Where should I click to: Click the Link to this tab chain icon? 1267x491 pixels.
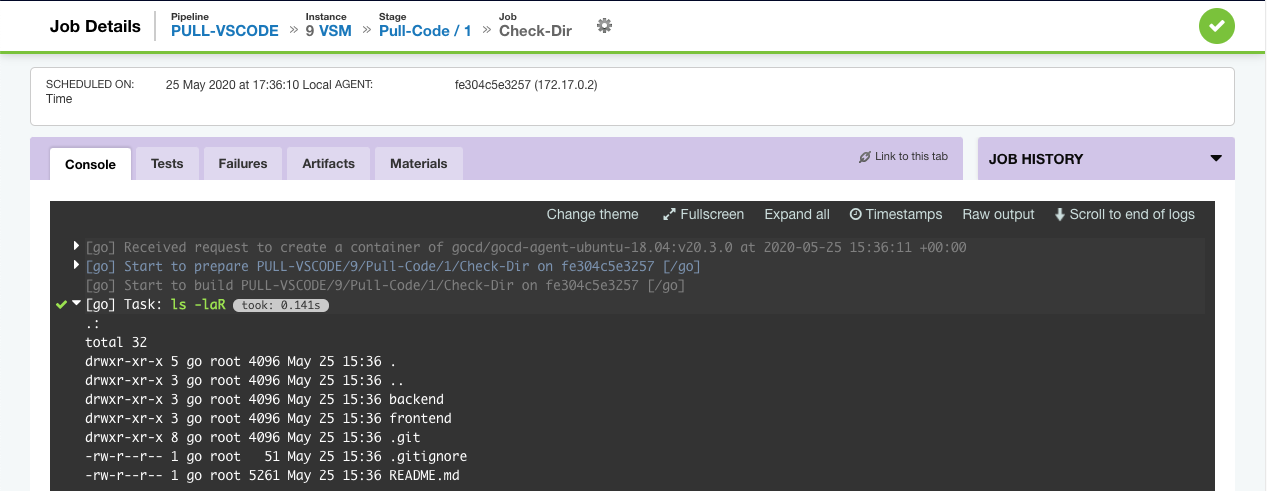pos(865,157)
